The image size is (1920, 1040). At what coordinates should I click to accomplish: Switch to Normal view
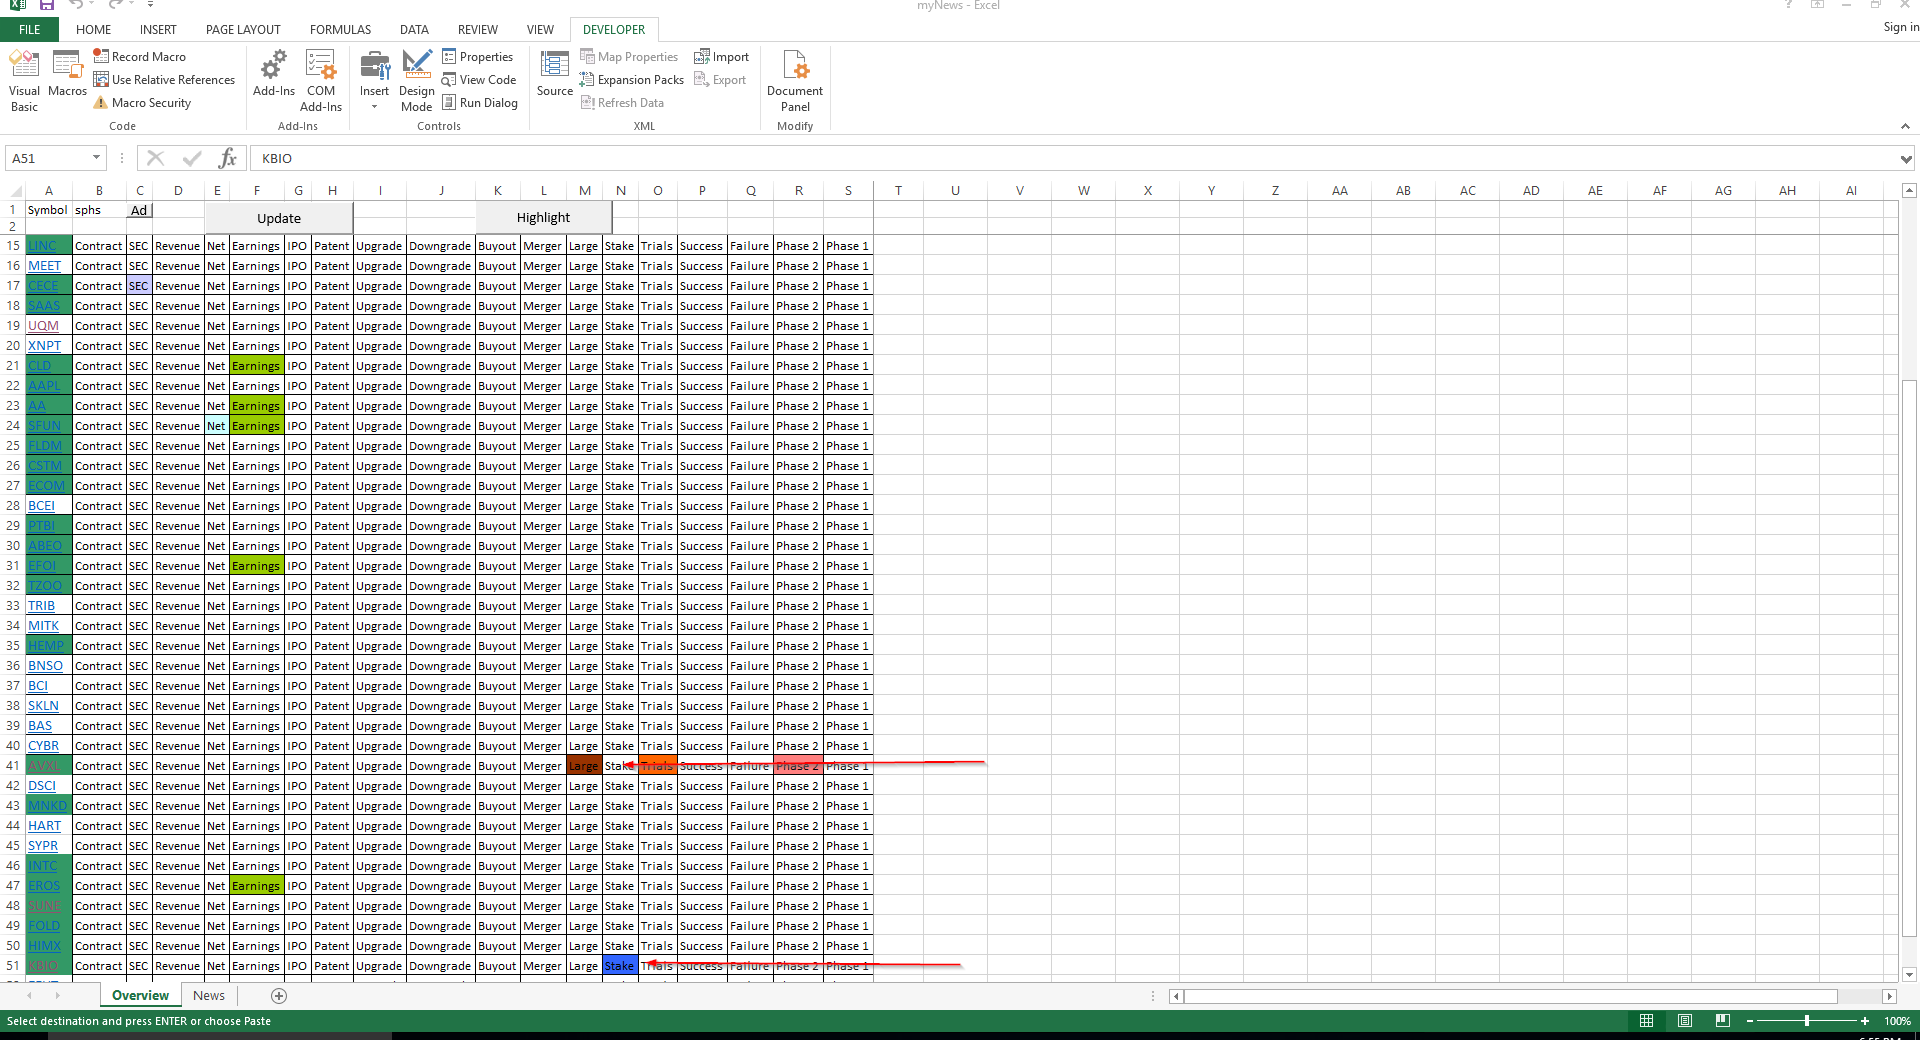1646,1021
